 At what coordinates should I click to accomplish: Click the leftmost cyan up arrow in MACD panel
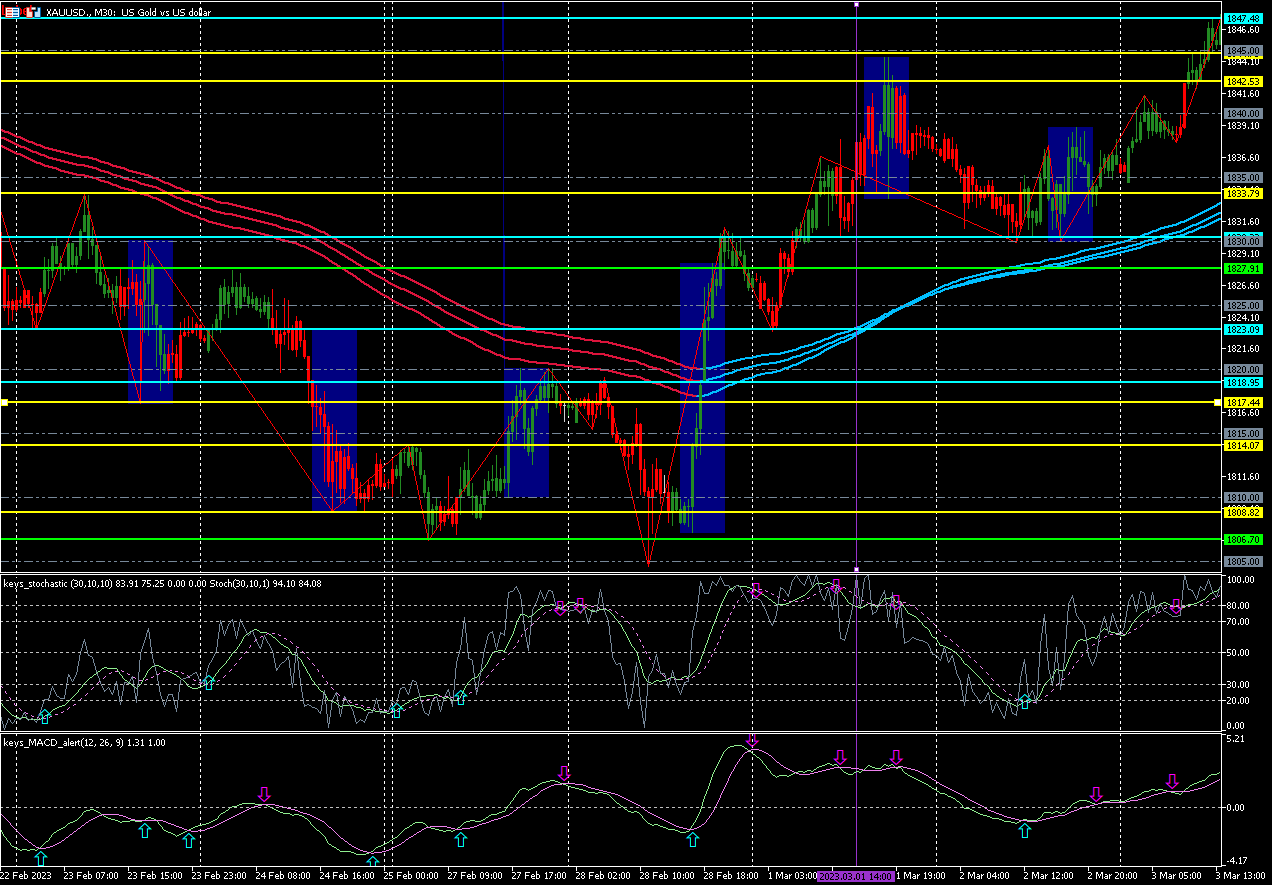[40, 858]
